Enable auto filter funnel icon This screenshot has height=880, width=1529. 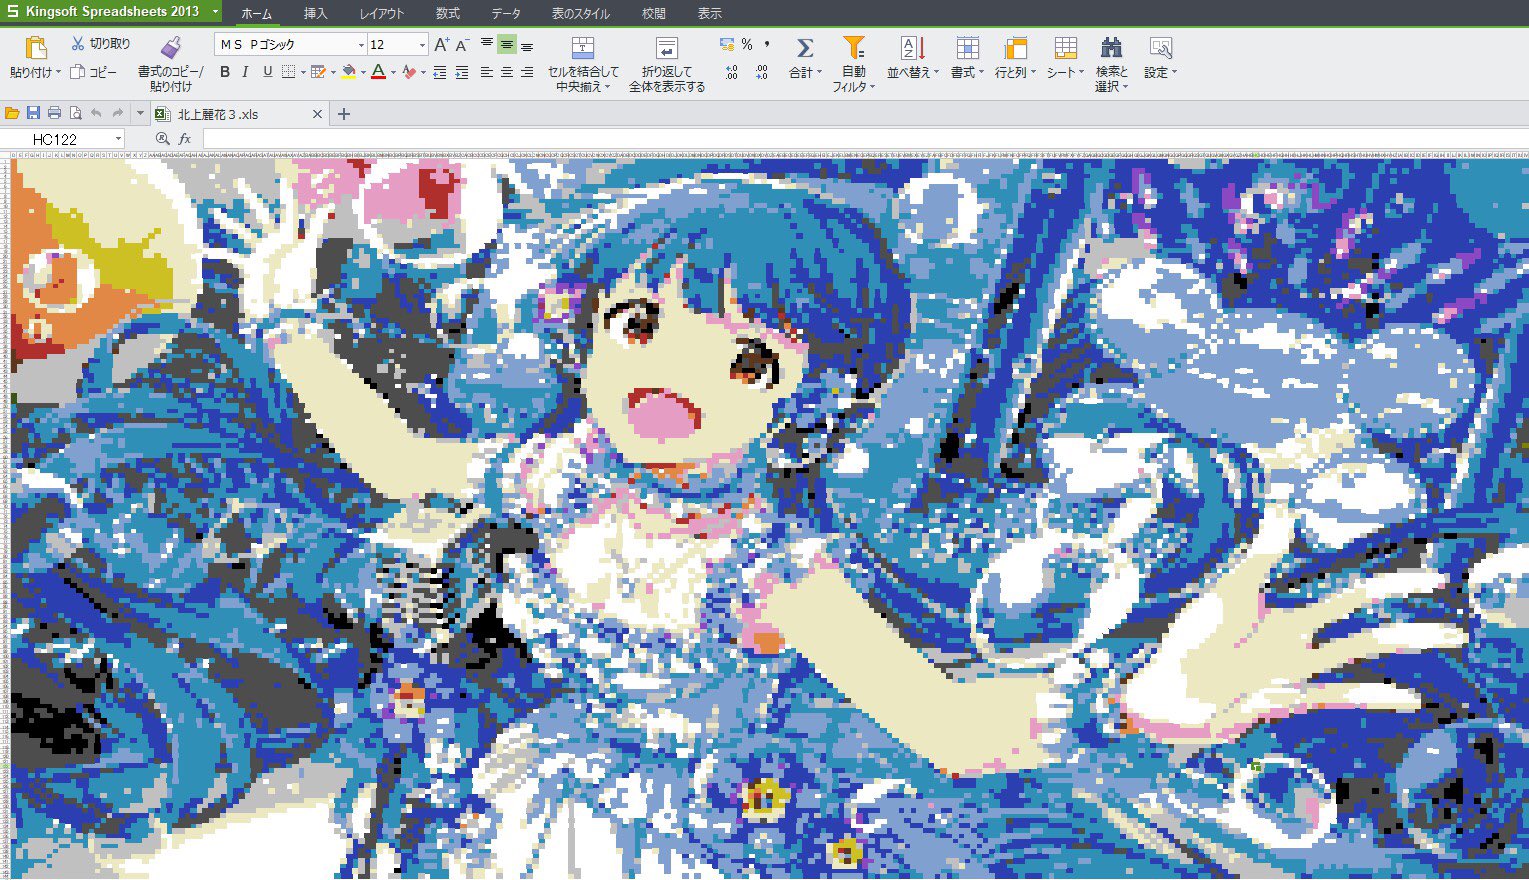(853, 48)
